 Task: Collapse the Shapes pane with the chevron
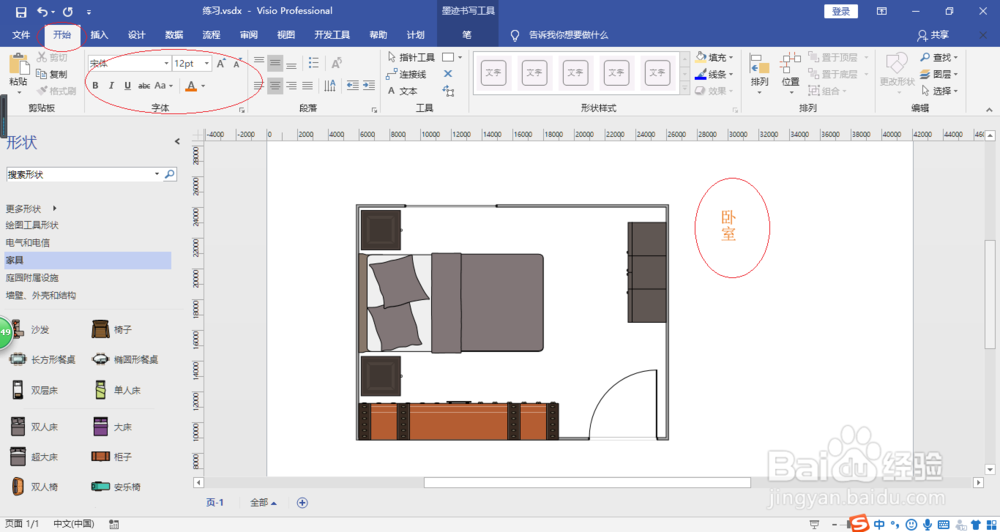177,142
